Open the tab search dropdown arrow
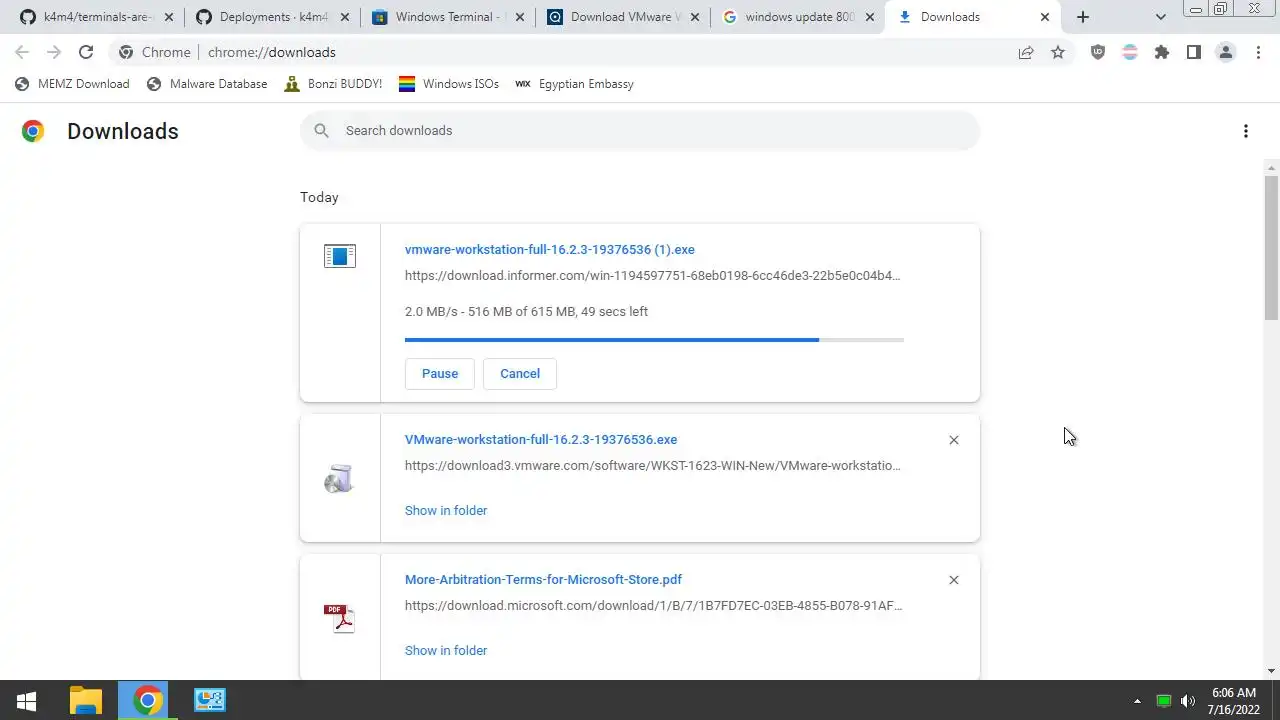This screenshot has width=1280, height=720. click(1161, 17)
